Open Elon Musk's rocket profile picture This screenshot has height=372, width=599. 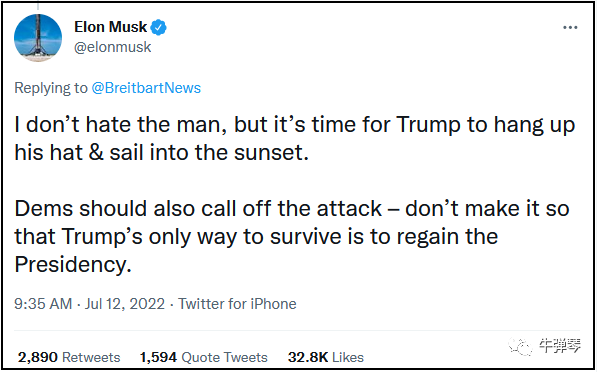pos(38,38)
